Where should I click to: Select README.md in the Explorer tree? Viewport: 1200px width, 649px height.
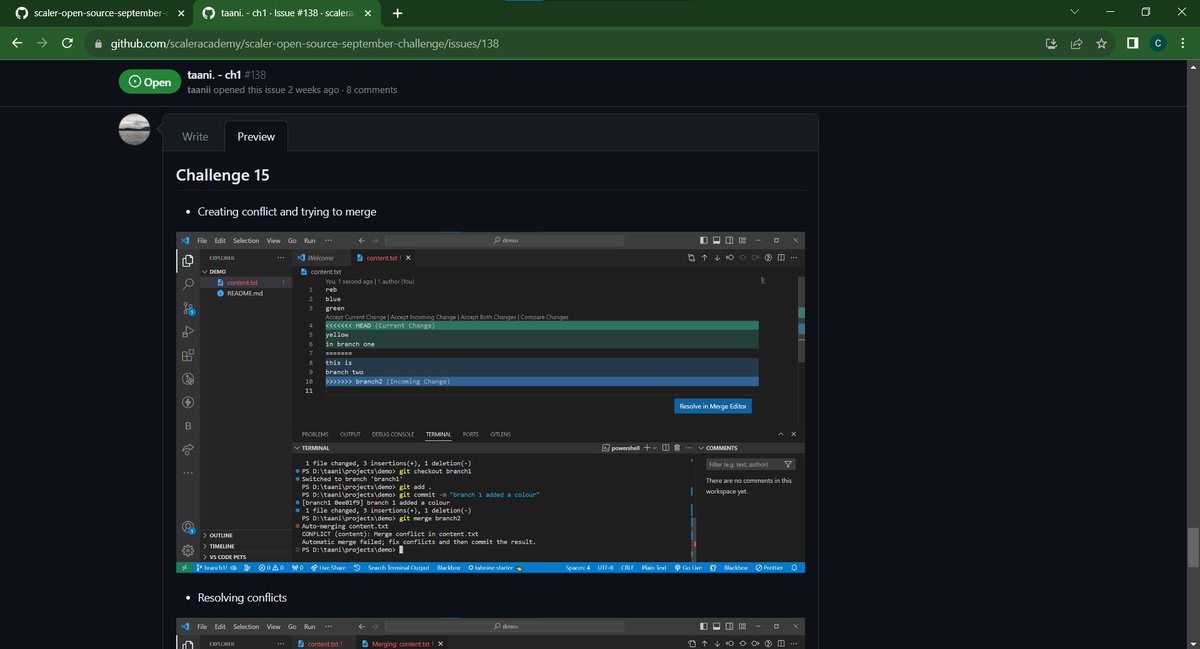coord(245,293)
